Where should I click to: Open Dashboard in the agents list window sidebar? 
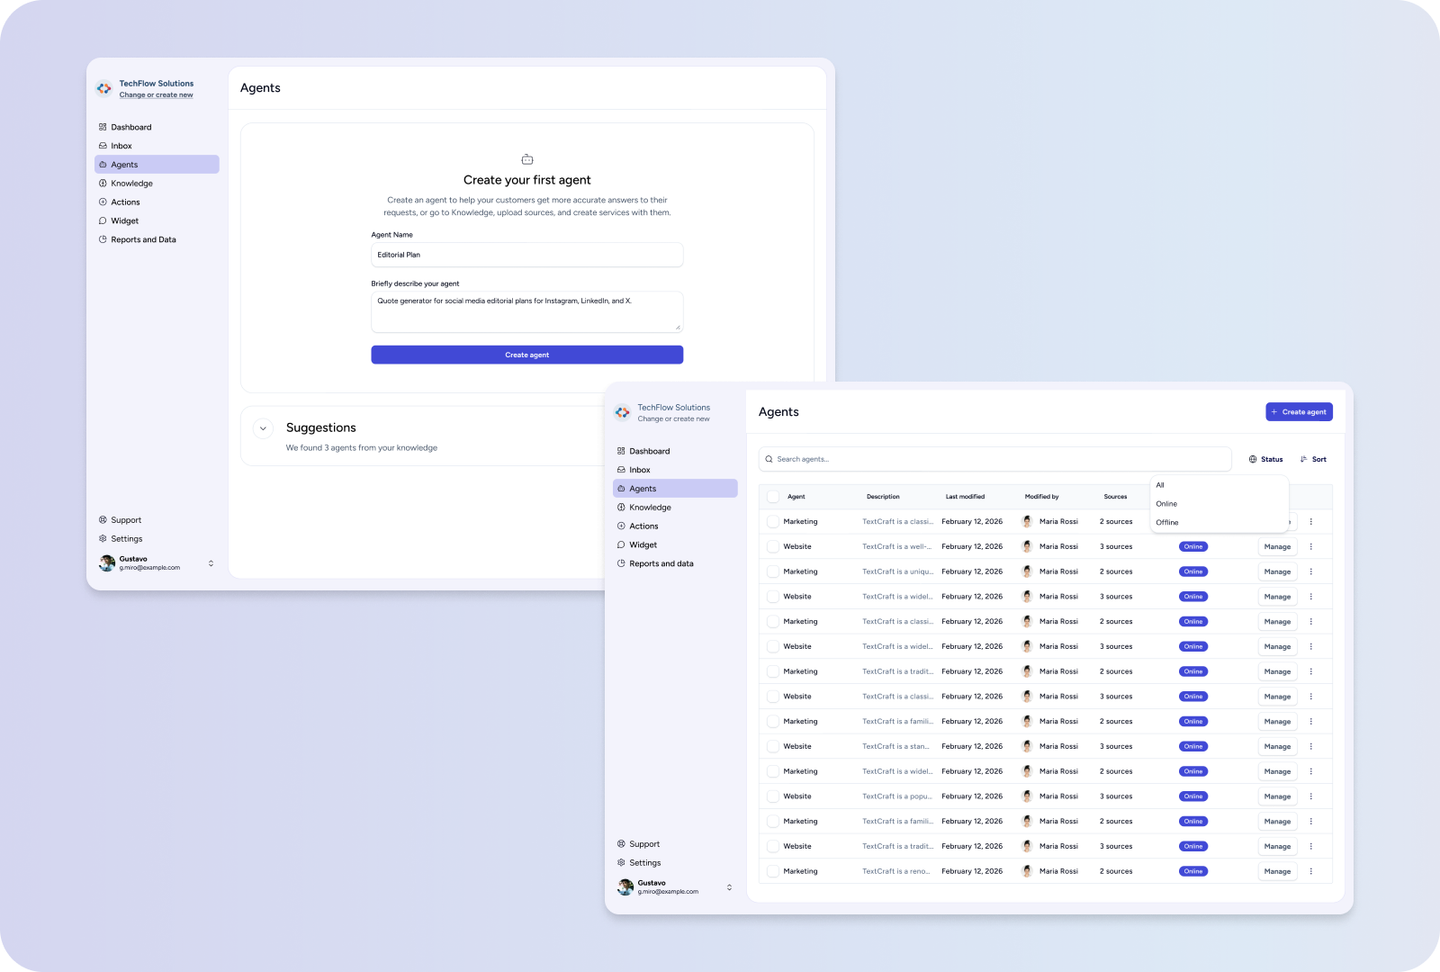(675, 451)
